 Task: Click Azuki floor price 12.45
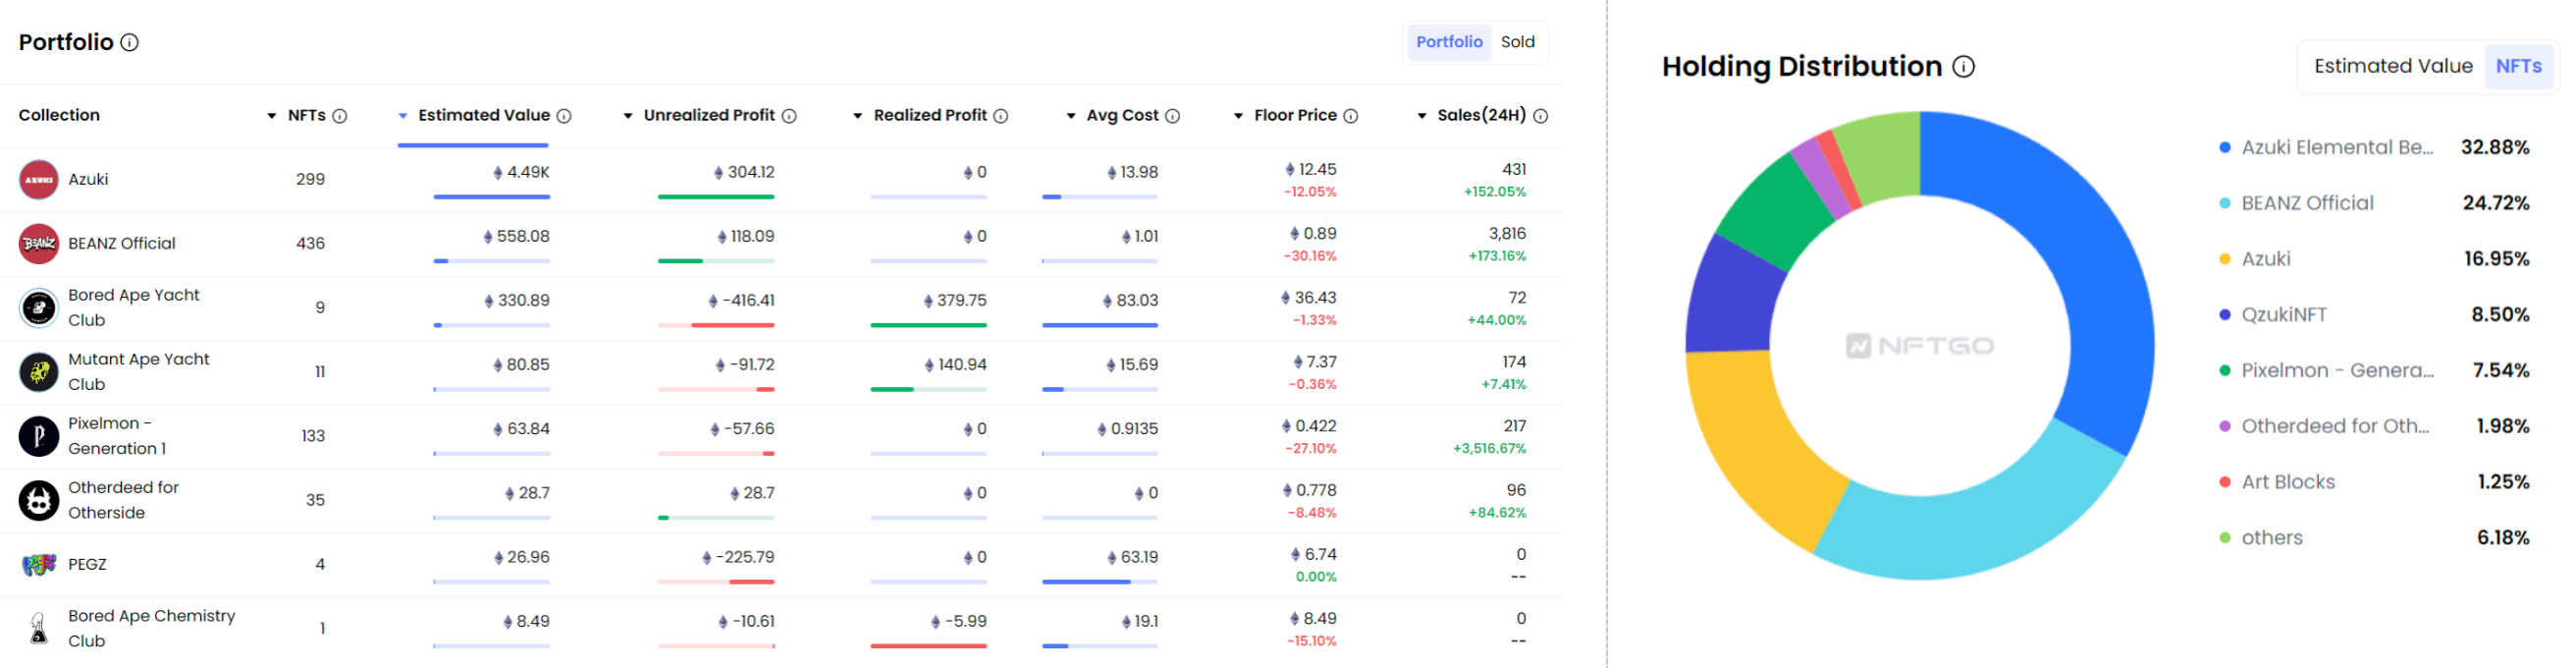(1311, 170)
